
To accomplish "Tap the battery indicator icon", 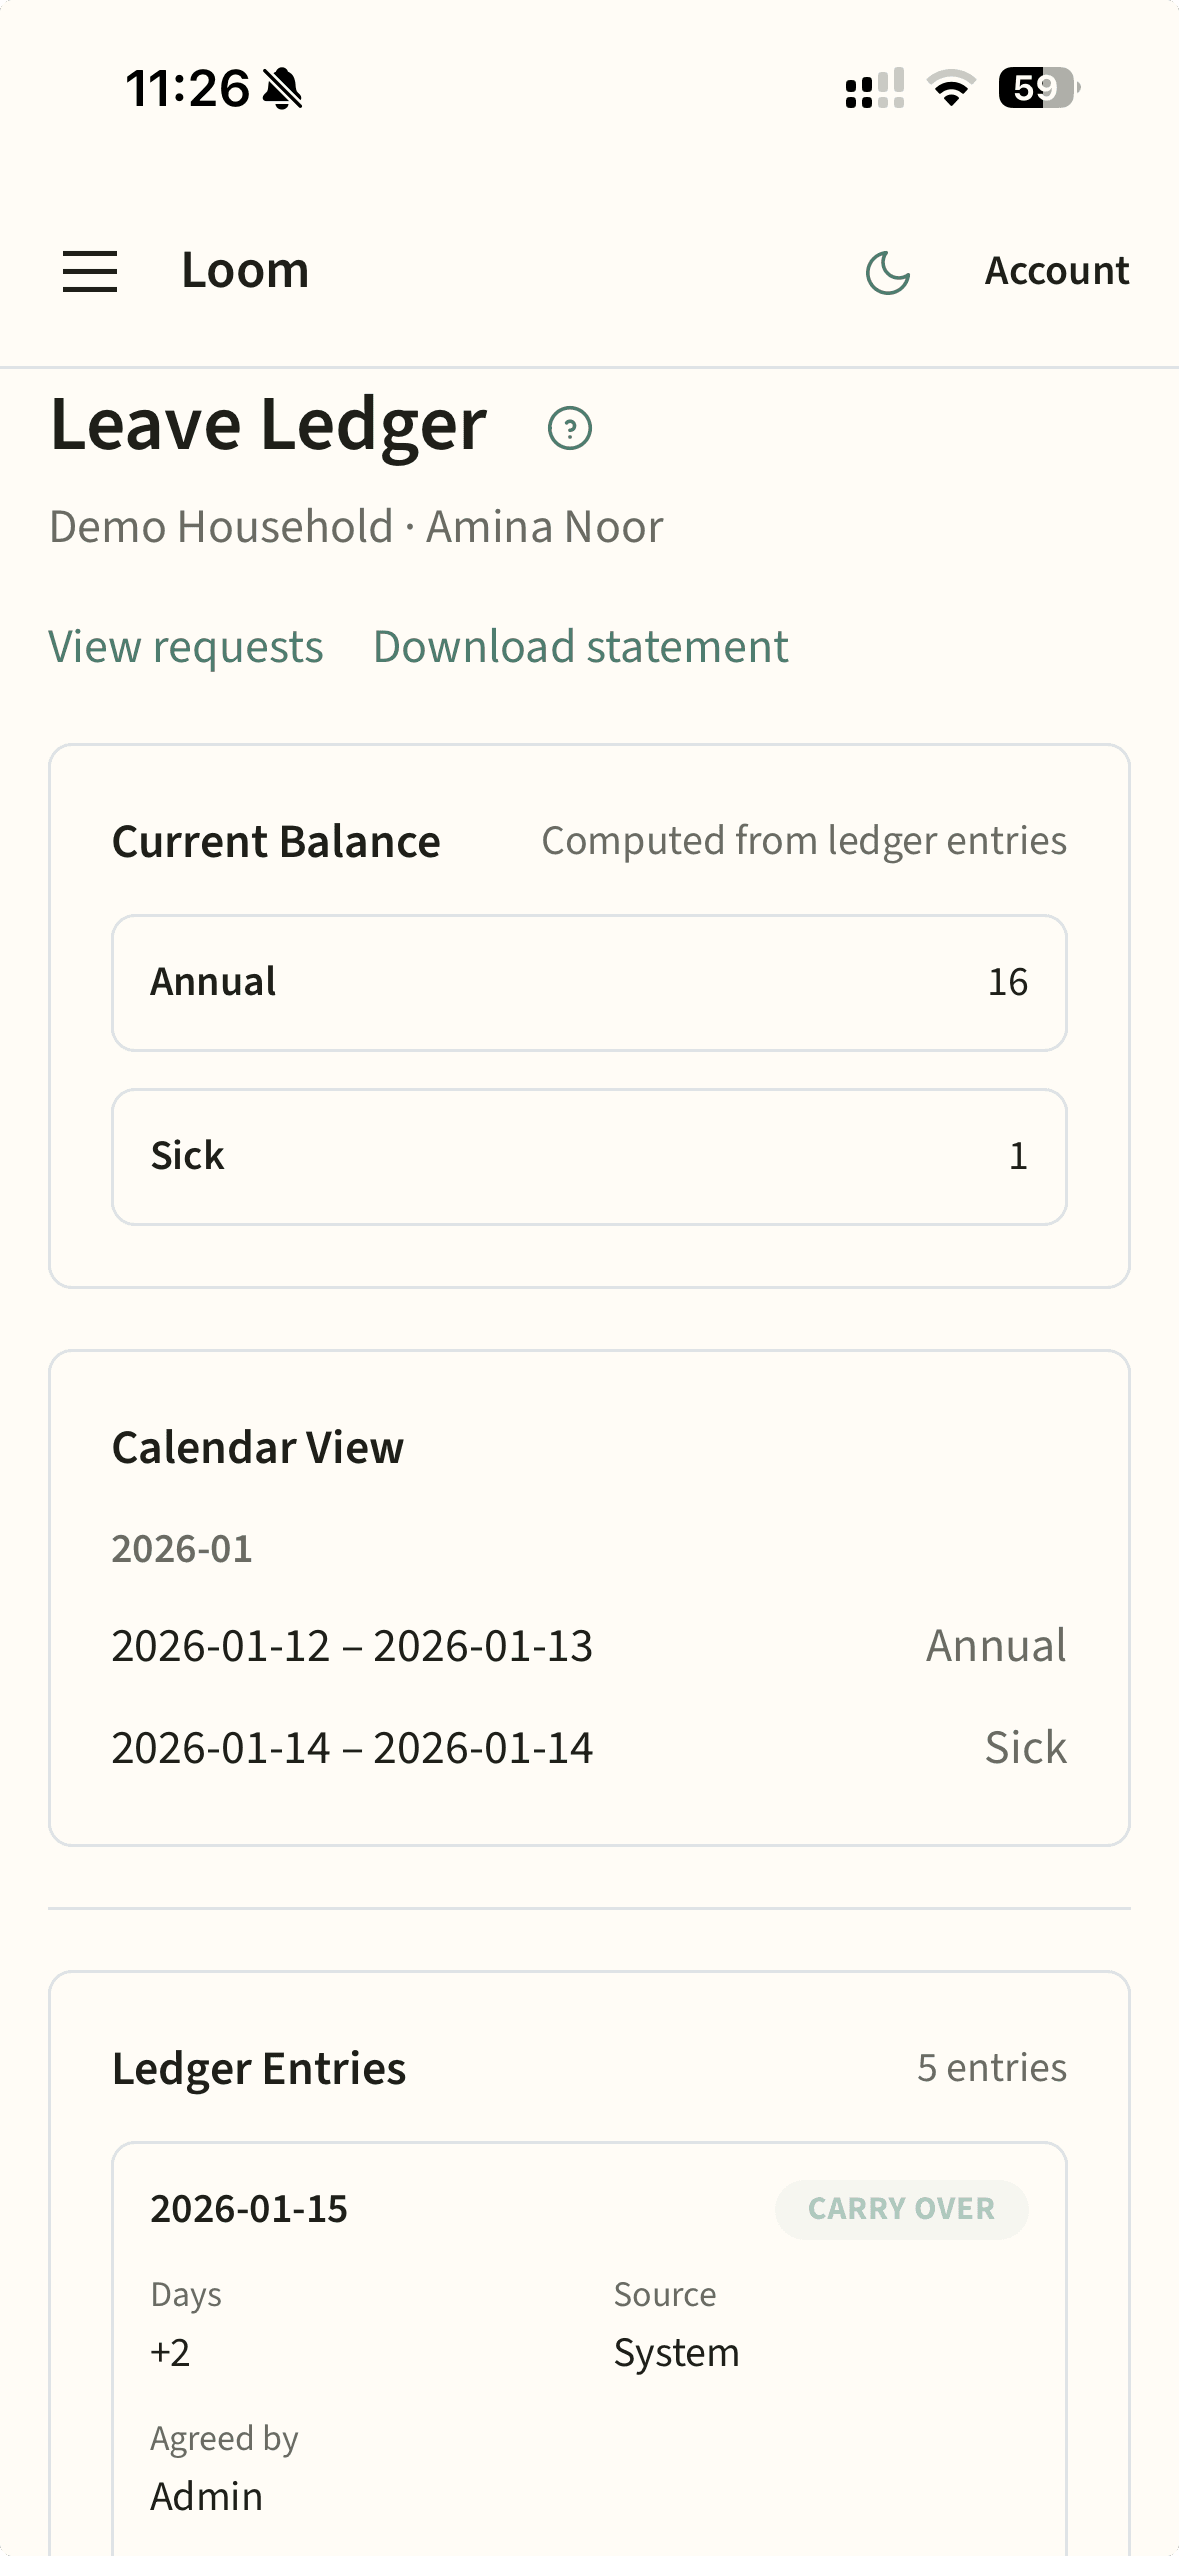I will [x=1038, y=88].
